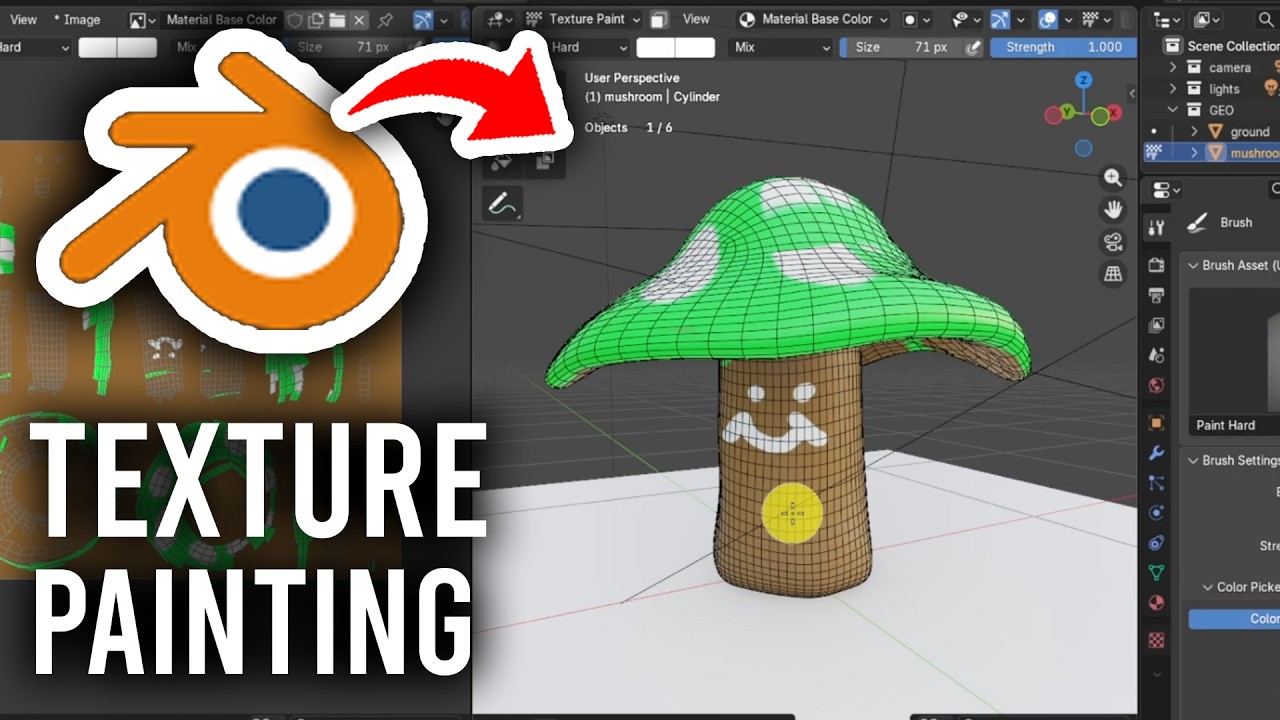Expand the camera collection in outliner
Viewport: 1280px width, 720px height.
pos(1173,67)
